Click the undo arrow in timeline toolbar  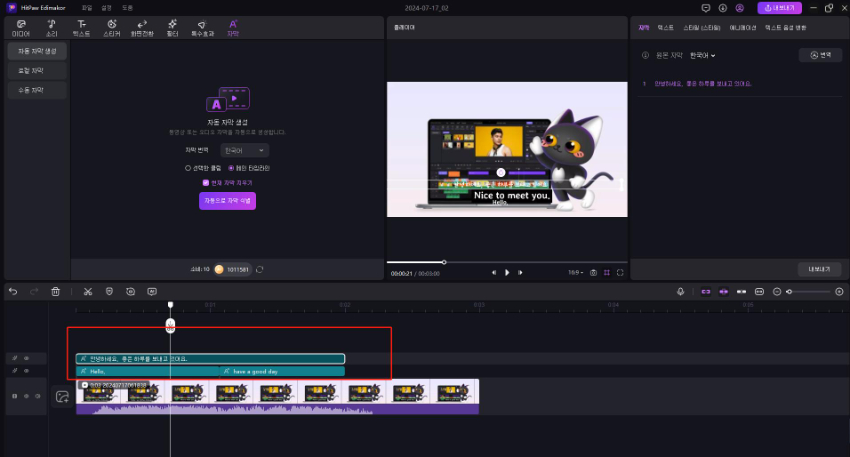pos(13,291)
